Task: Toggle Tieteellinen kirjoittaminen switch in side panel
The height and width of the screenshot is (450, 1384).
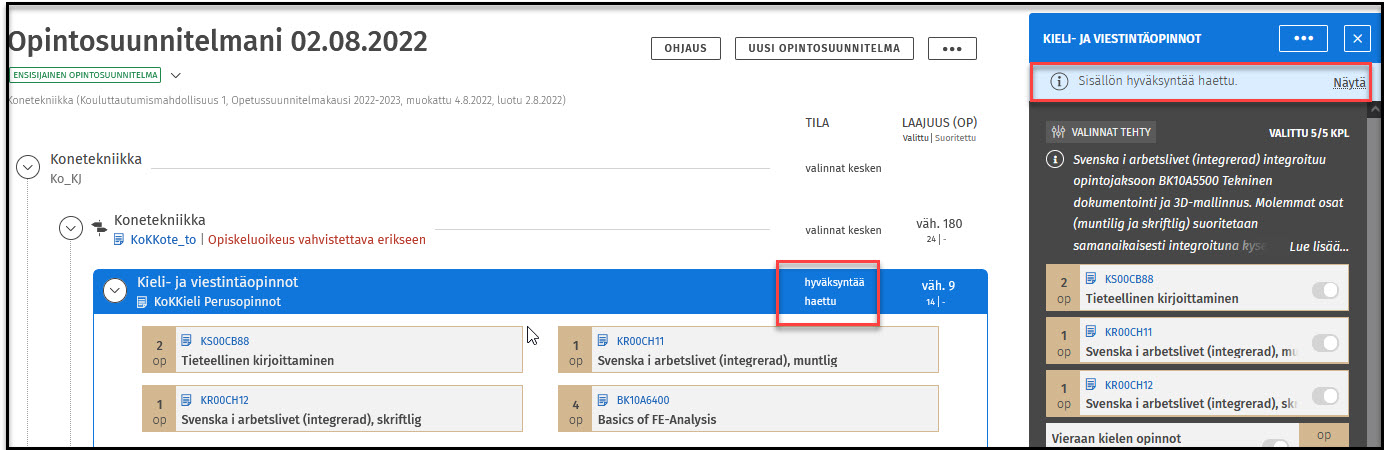Action: [1325, 290]
